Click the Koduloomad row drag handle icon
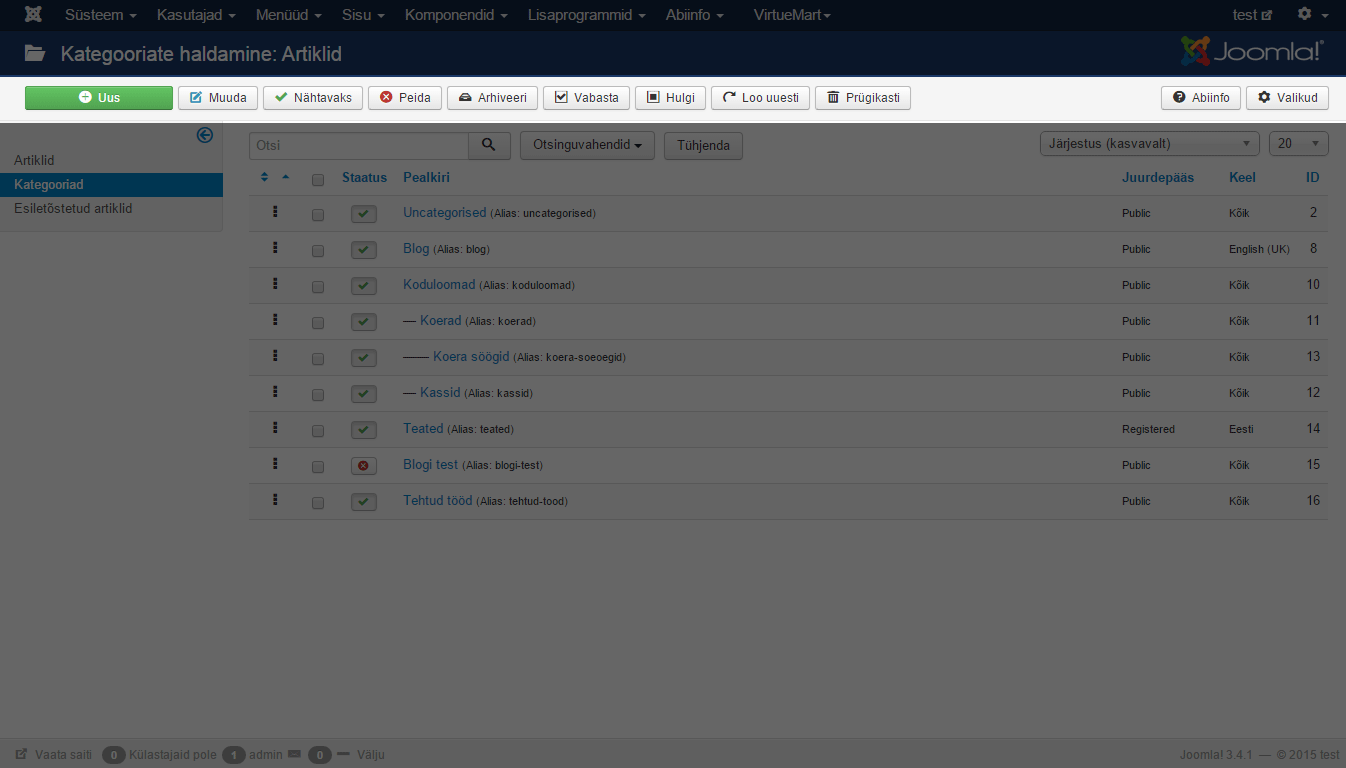Screen dimensions: 1346x768 coord(275,284)
